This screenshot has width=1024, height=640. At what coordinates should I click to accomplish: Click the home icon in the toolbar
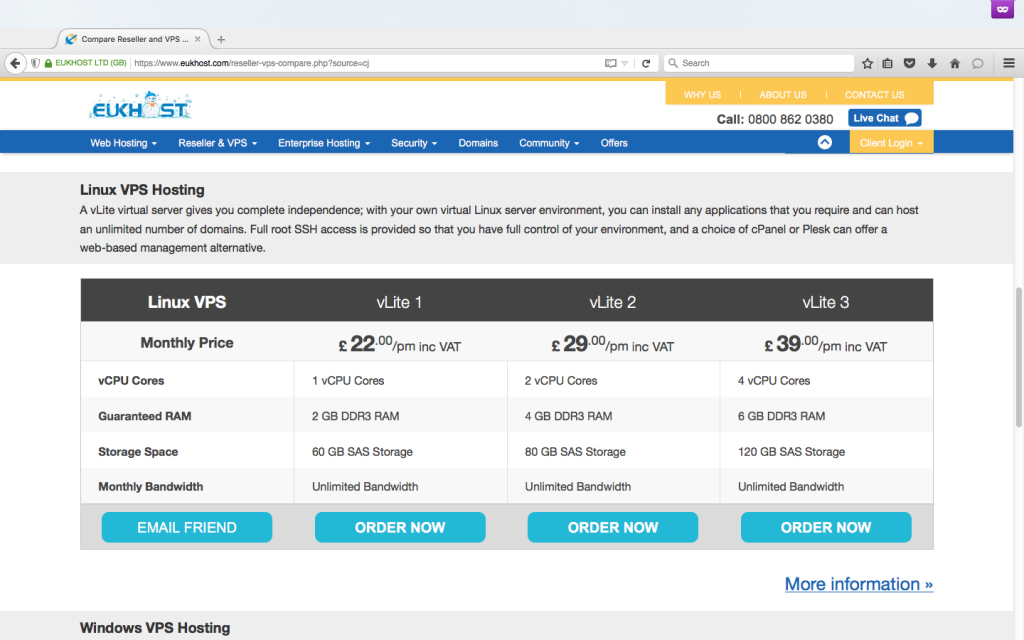pyautogui.click(x=955, y=63)
